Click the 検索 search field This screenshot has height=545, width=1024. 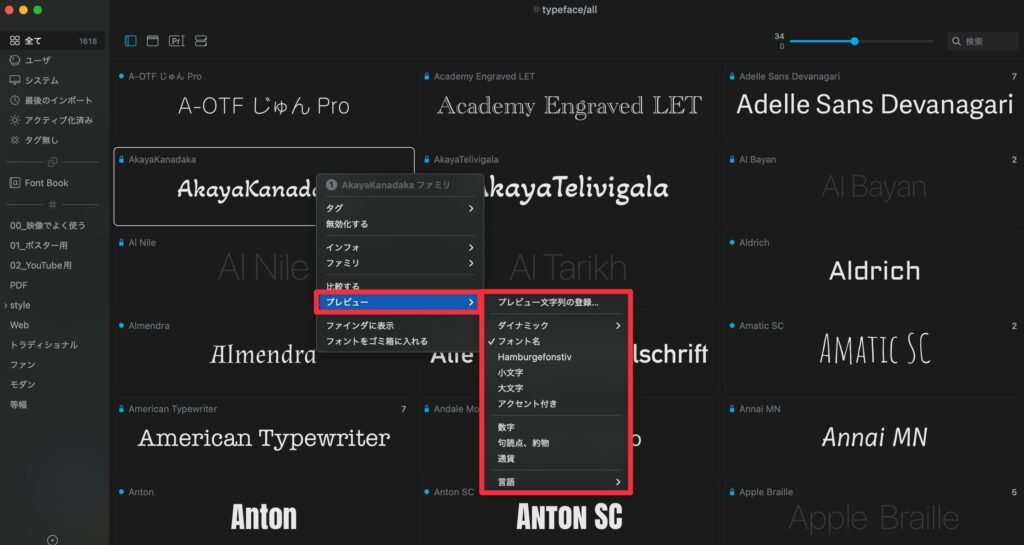(985, 41)
